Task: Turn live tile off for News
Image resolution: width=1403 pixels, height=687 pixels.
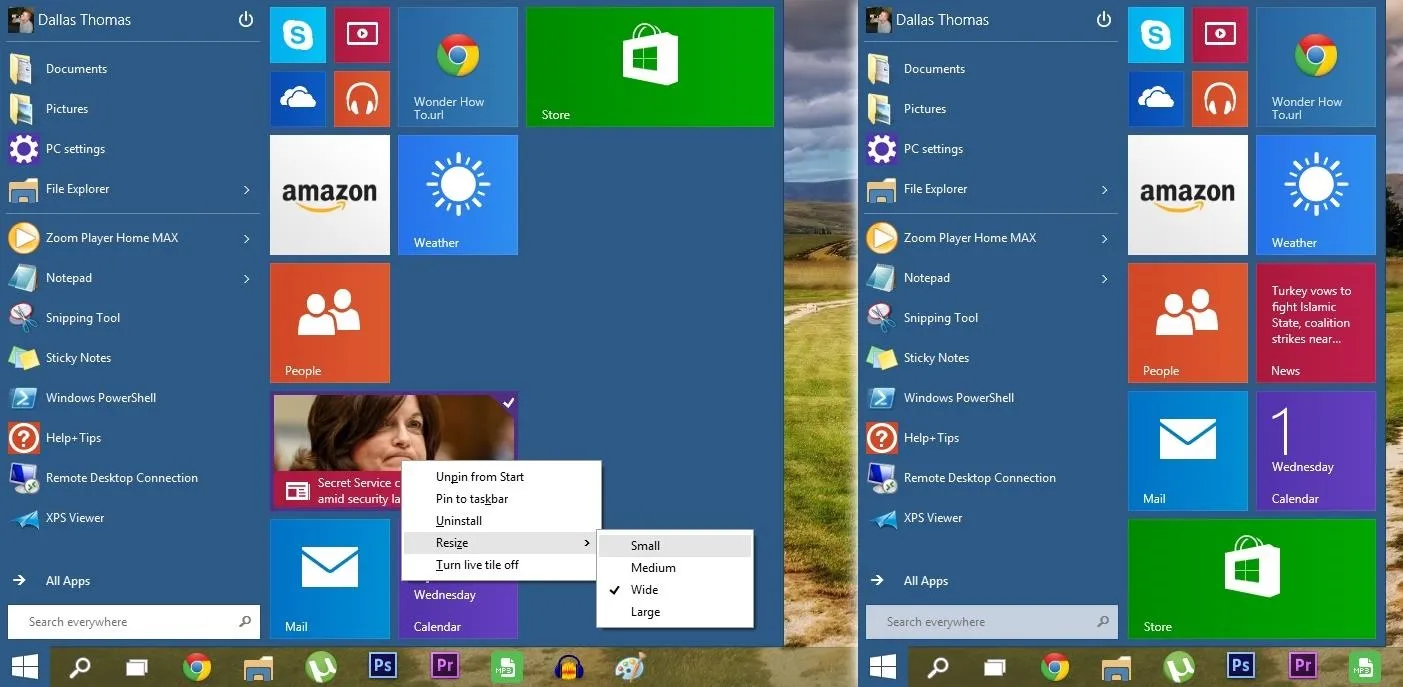Action: (x=501, y=565)
